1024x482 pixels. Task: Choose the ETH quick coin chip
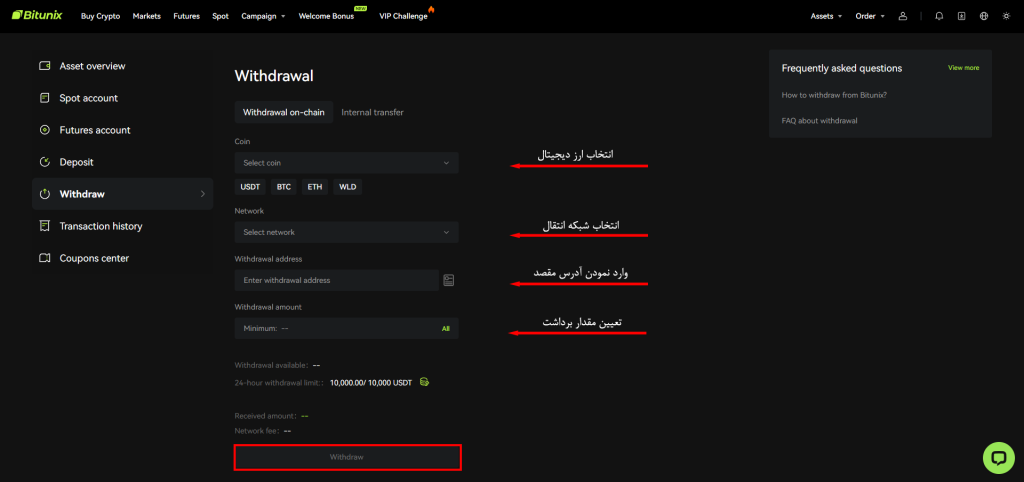[315, 187]
